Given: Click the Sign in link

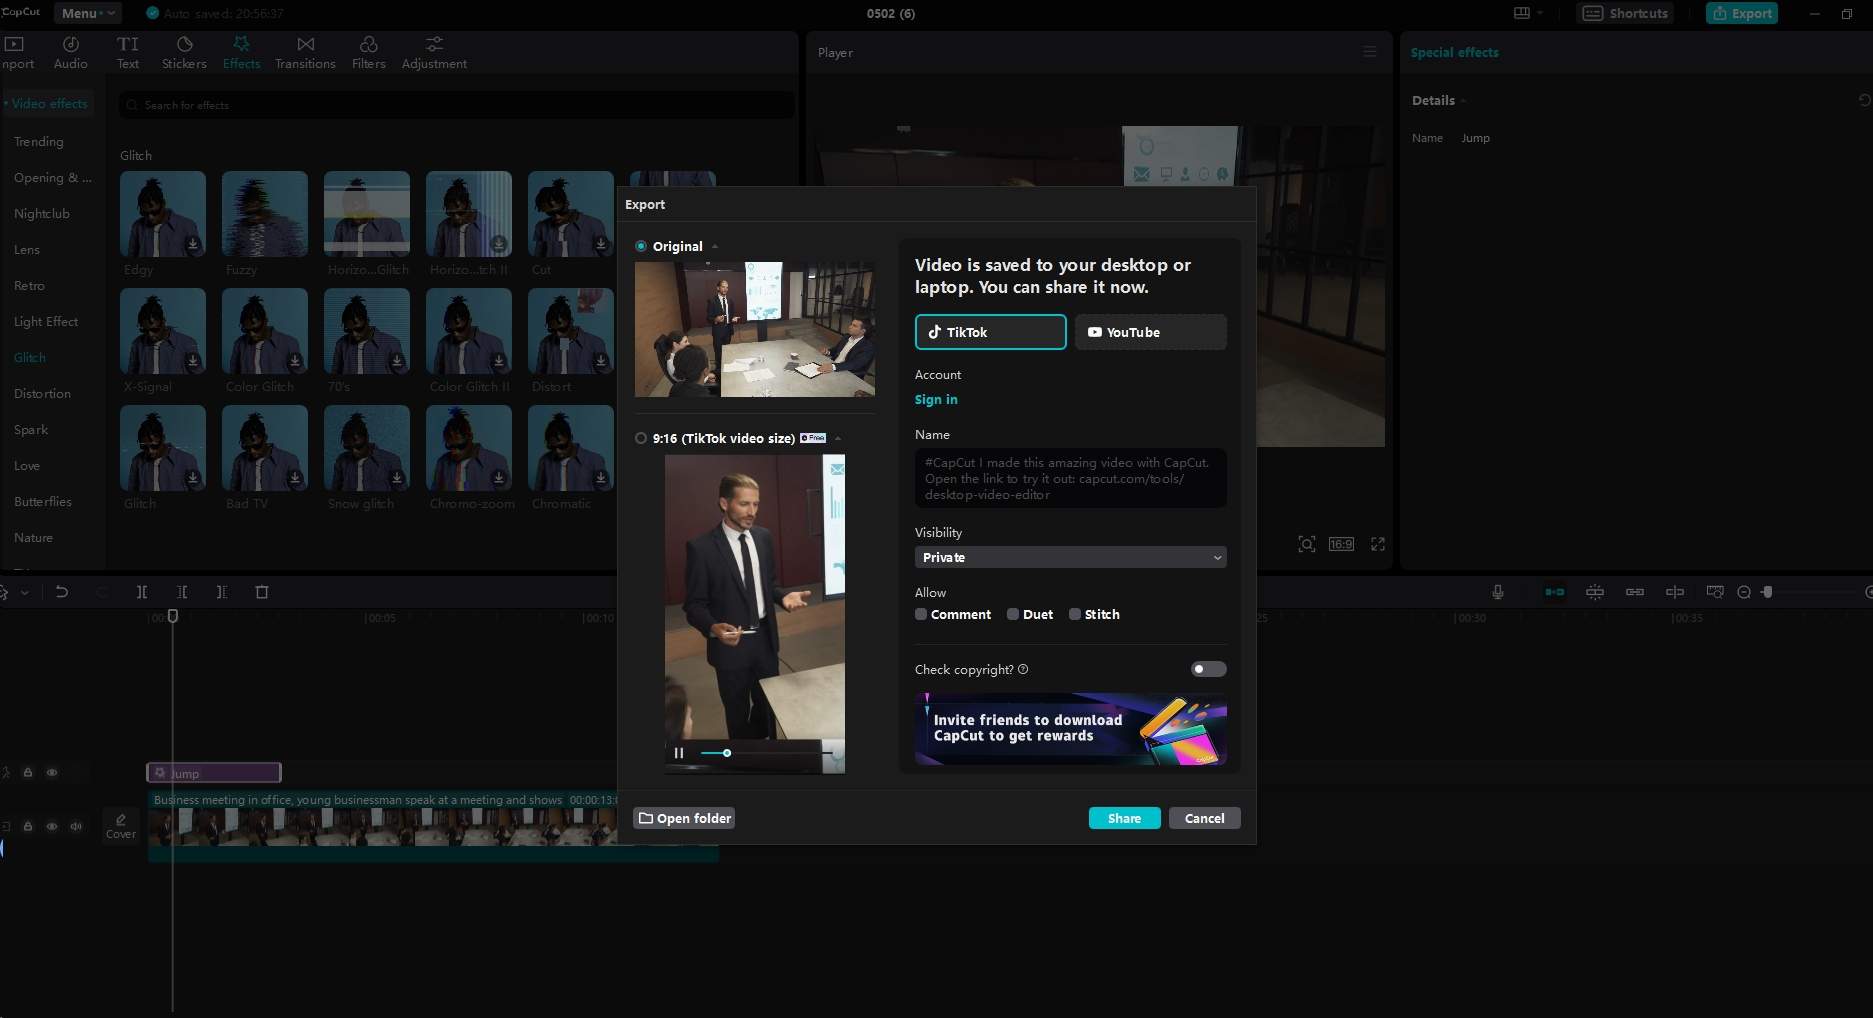Looking at the screenshot, I should point(936,399).
